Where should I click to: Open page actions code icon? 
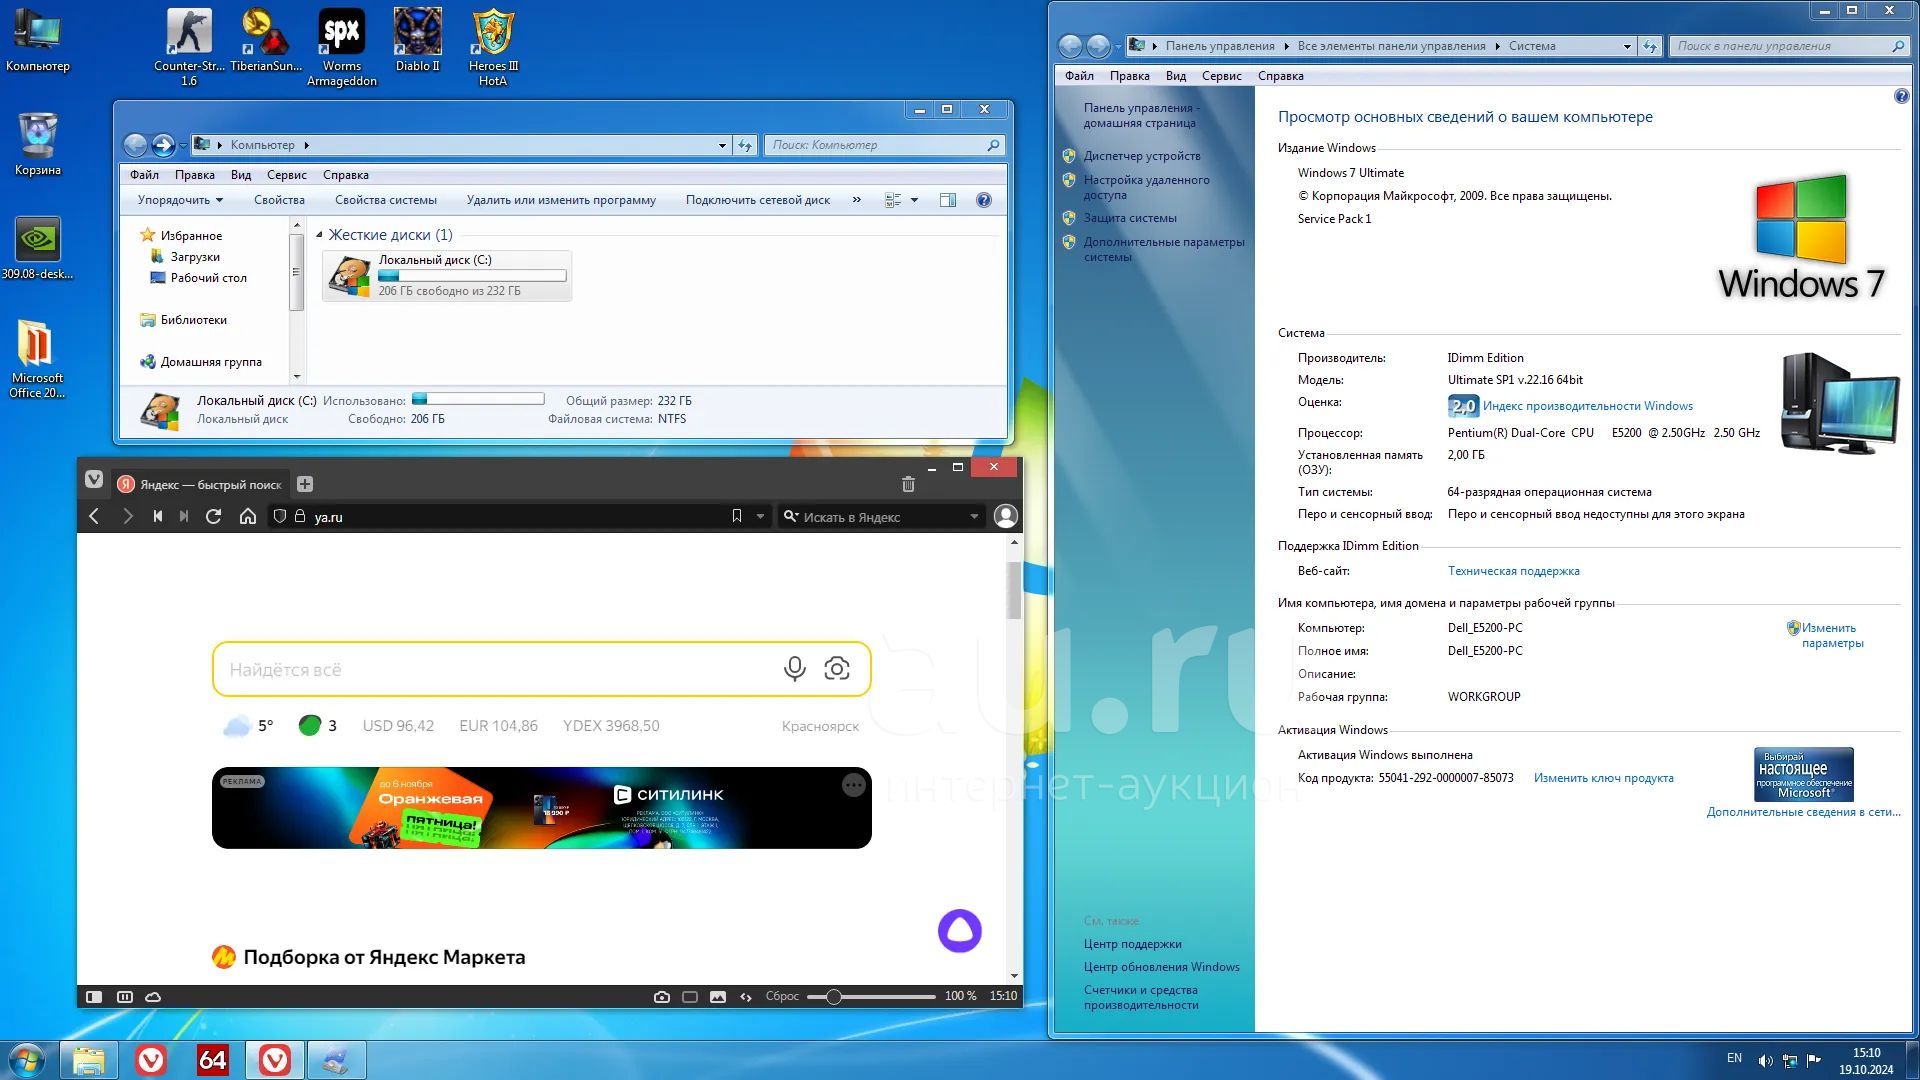746,997
